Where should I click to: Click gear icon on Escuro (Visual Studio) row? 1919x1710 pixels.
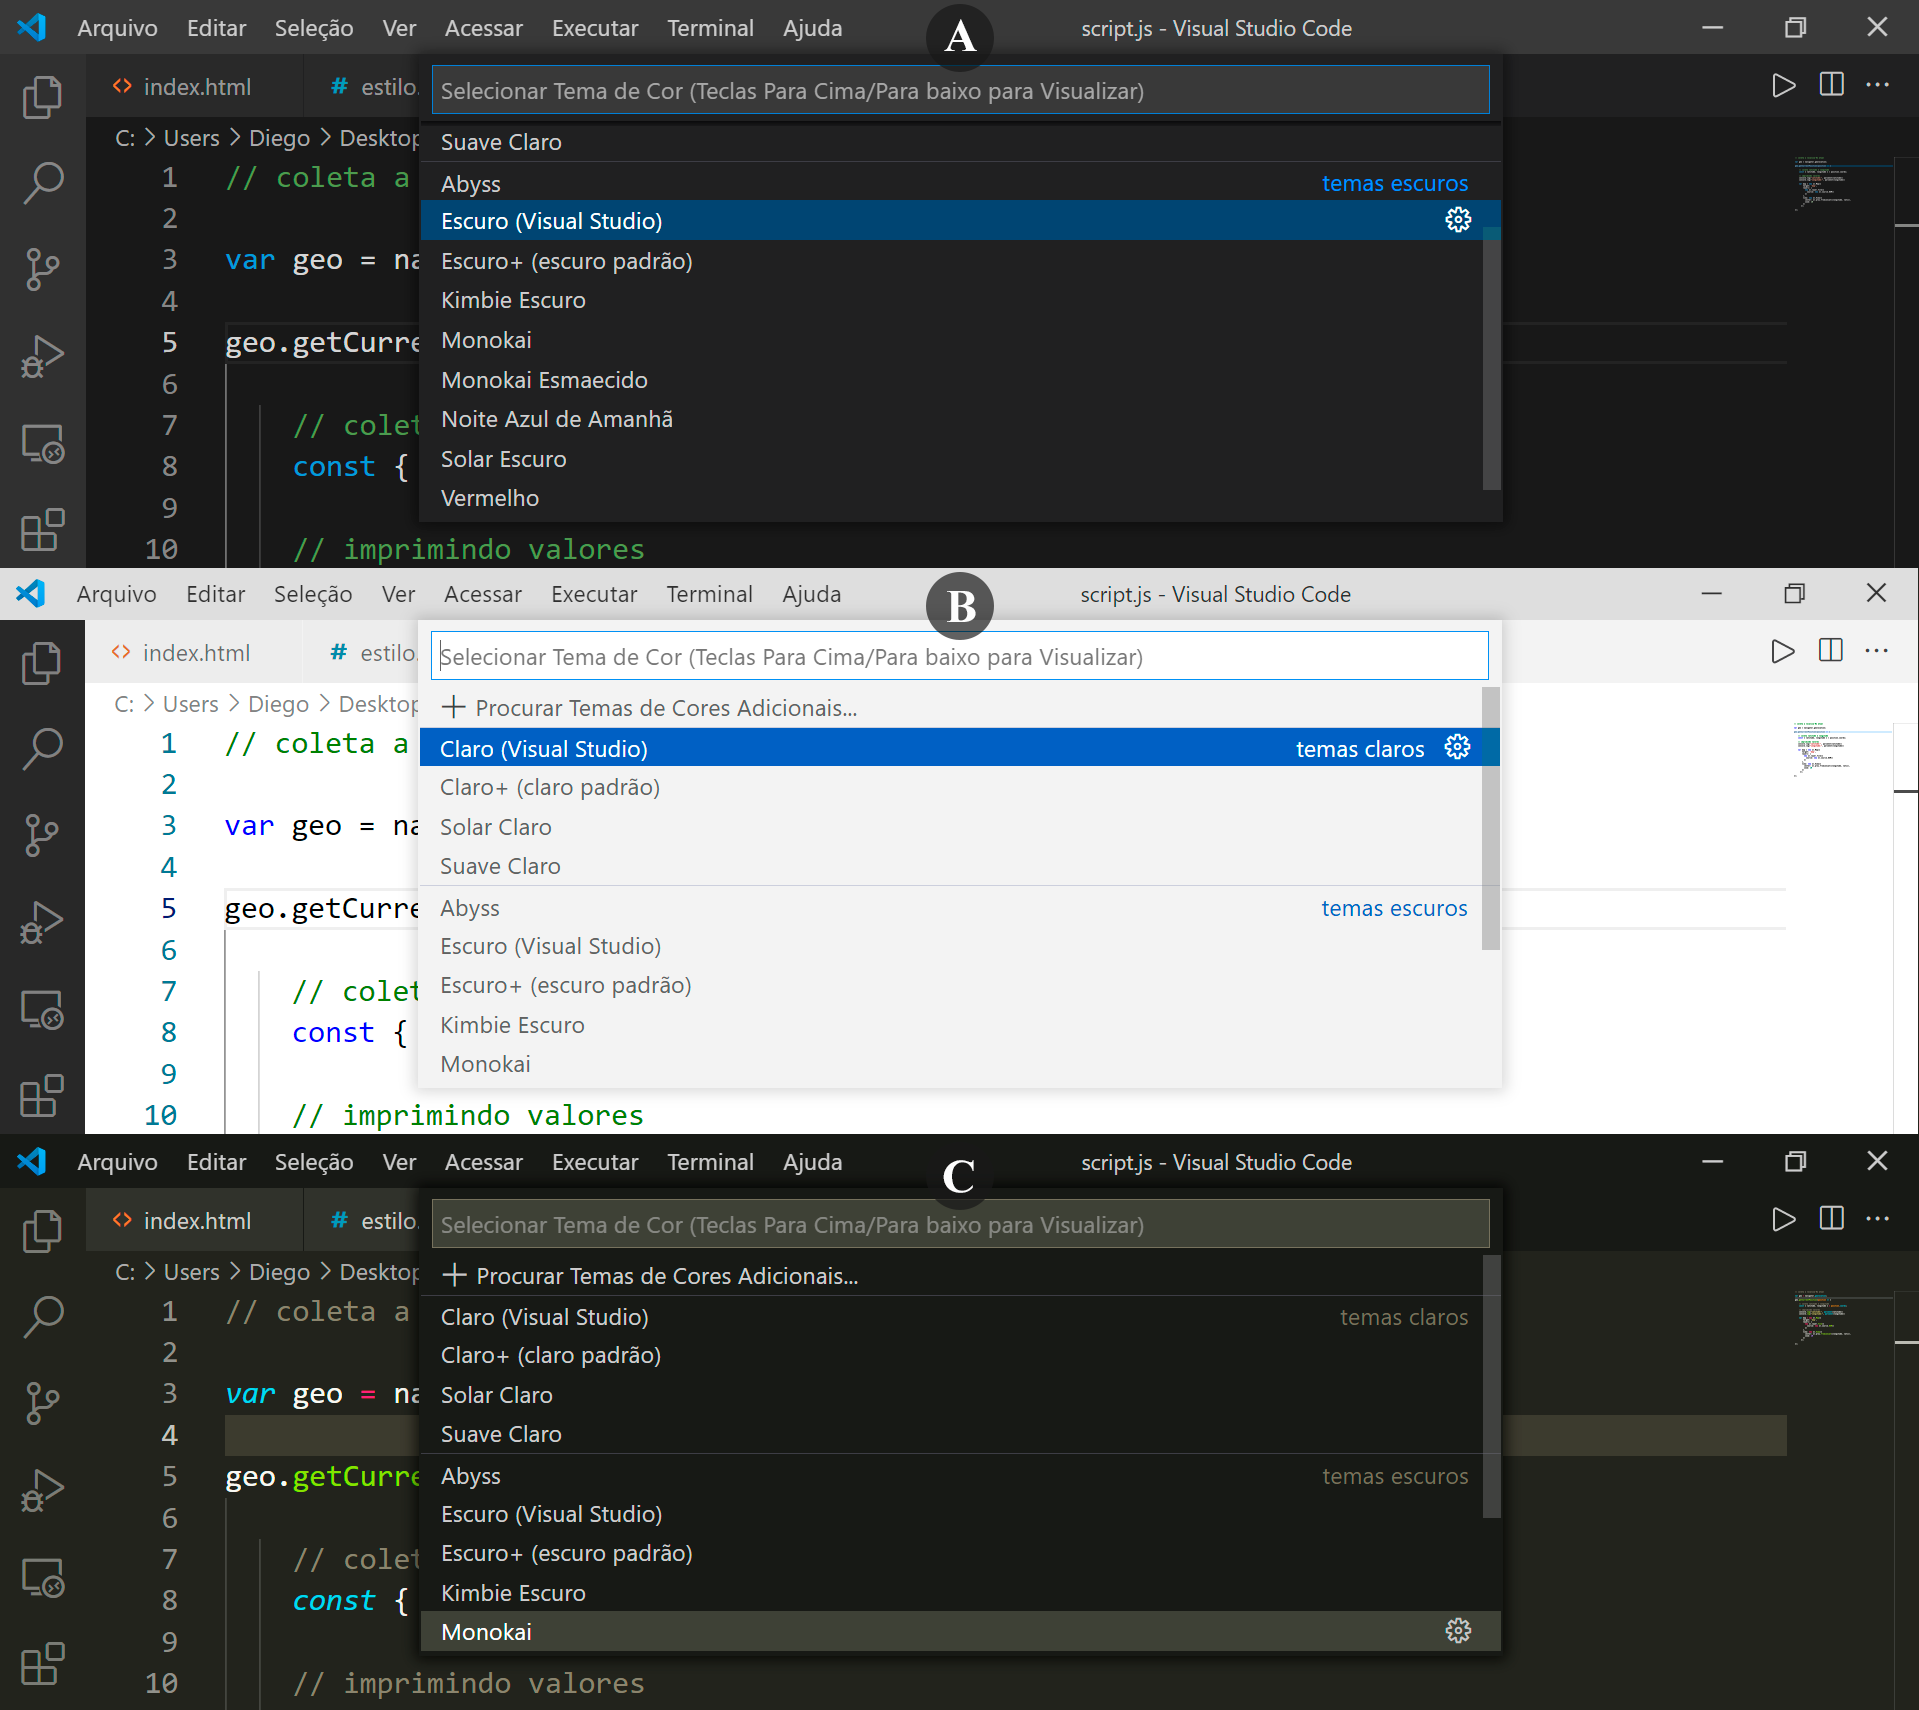point(1458,220)
